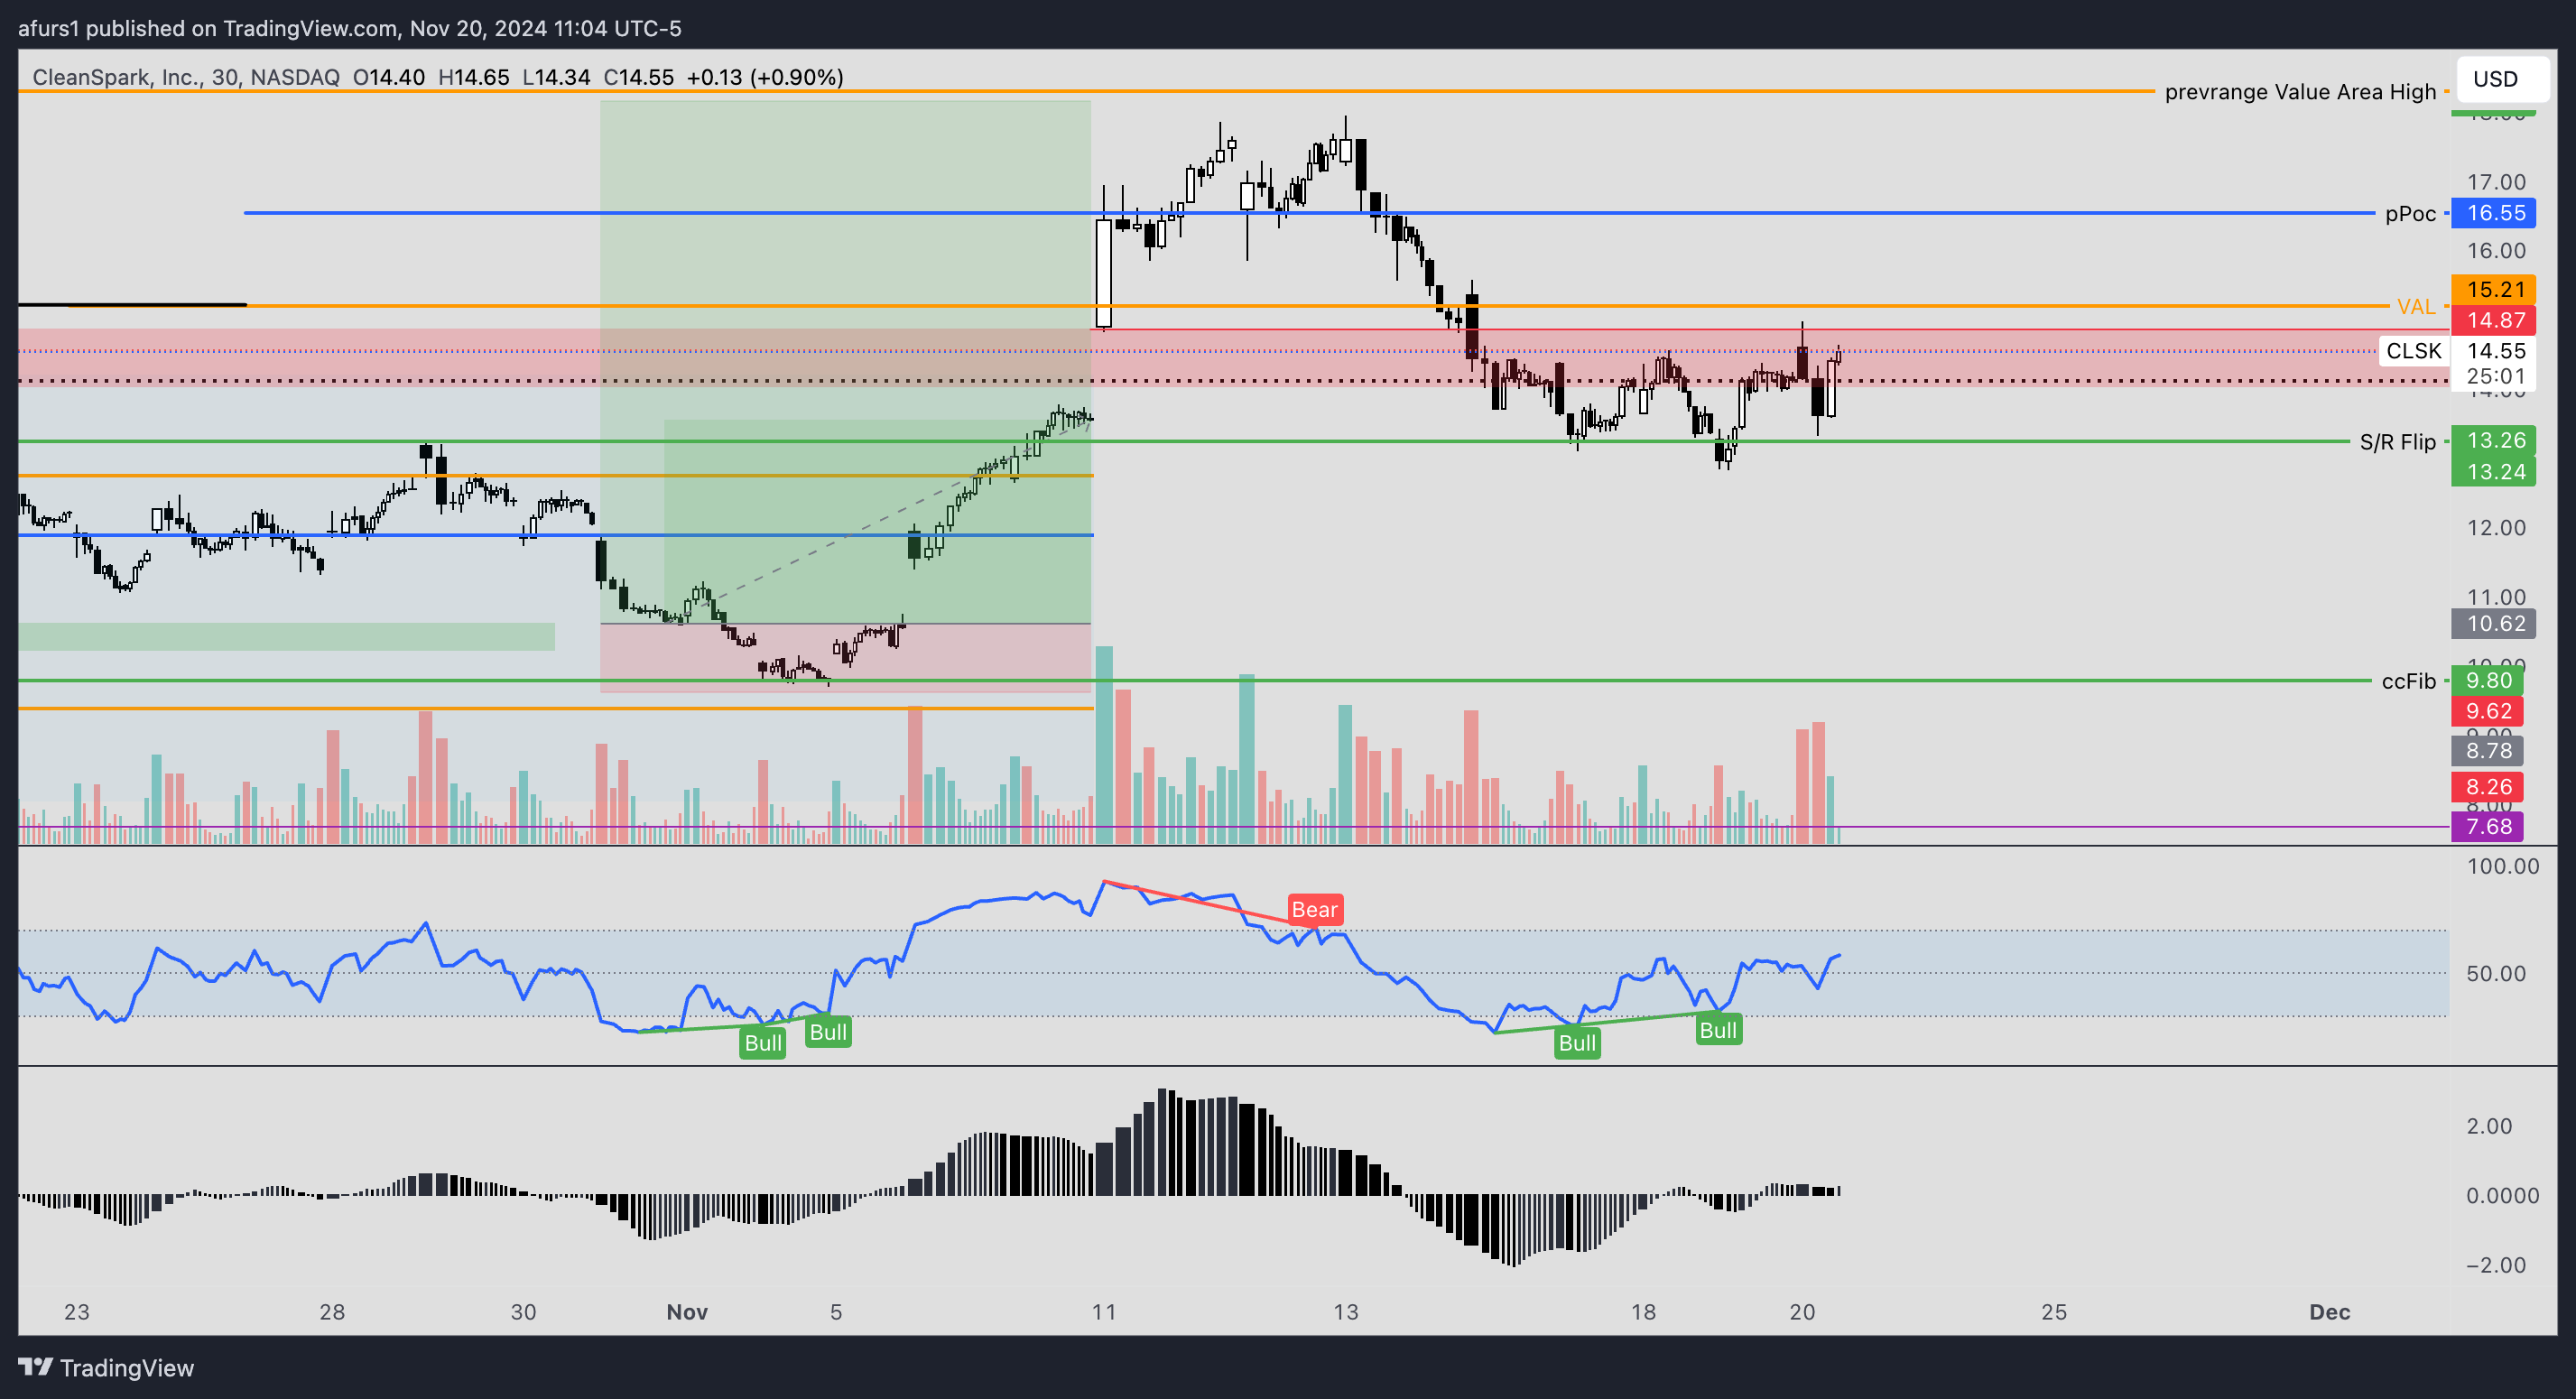Click the TradingView logo in the footer
Screen dimensions: 2576x1399
106,1367
